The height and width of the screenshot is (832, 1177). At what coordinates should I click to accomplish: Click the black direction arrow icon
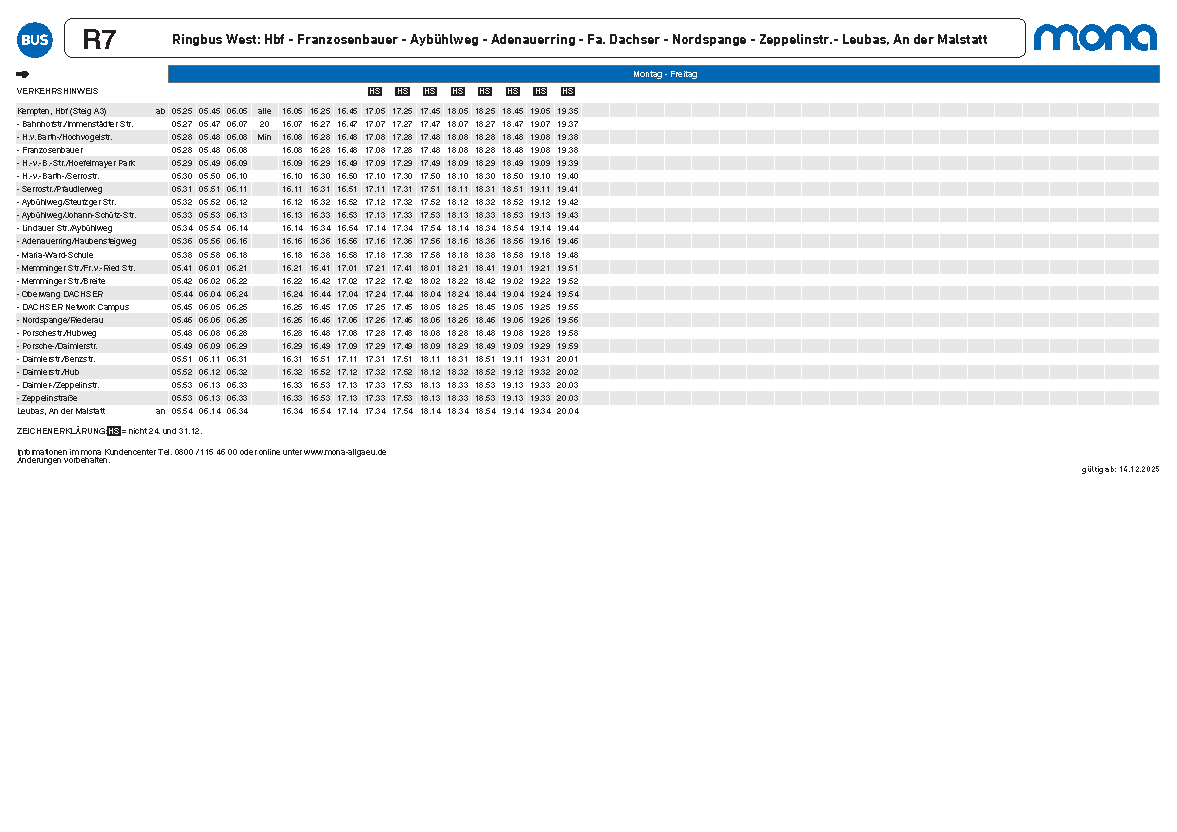click(x=23, y=74)
